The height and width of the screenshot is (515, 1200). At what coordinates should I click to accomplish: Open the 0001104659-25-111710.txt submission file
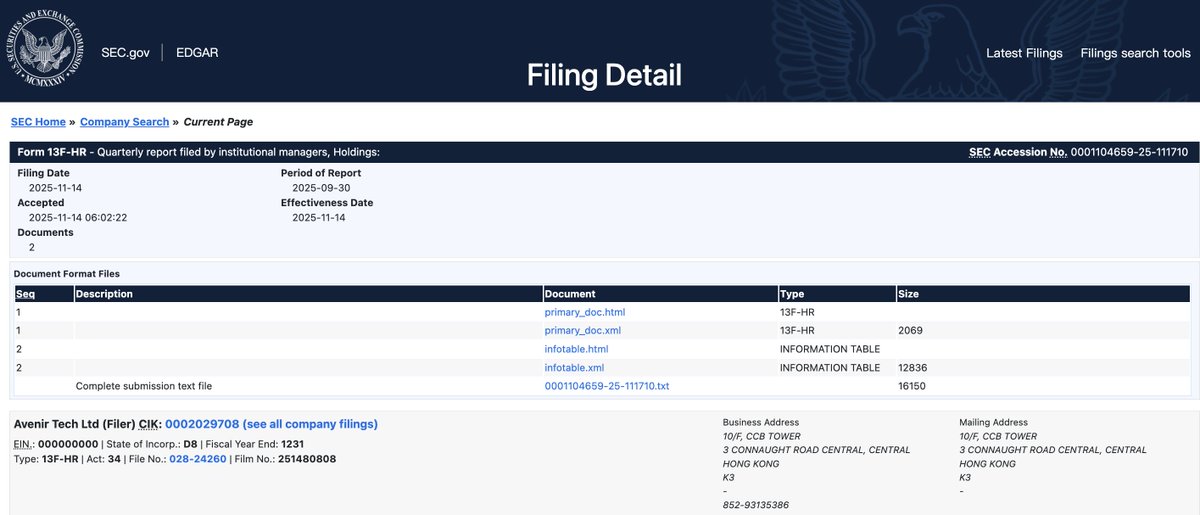(x=607, y=386)
